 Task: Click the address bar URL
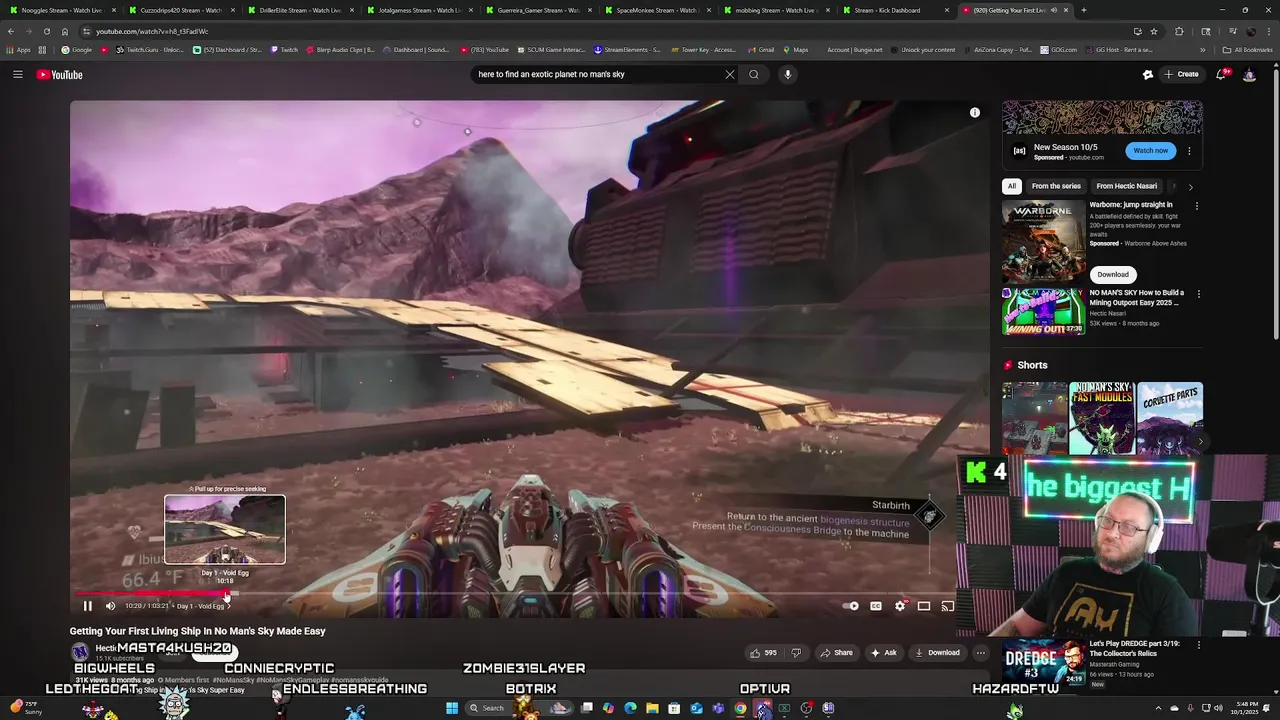pos(152,31)
